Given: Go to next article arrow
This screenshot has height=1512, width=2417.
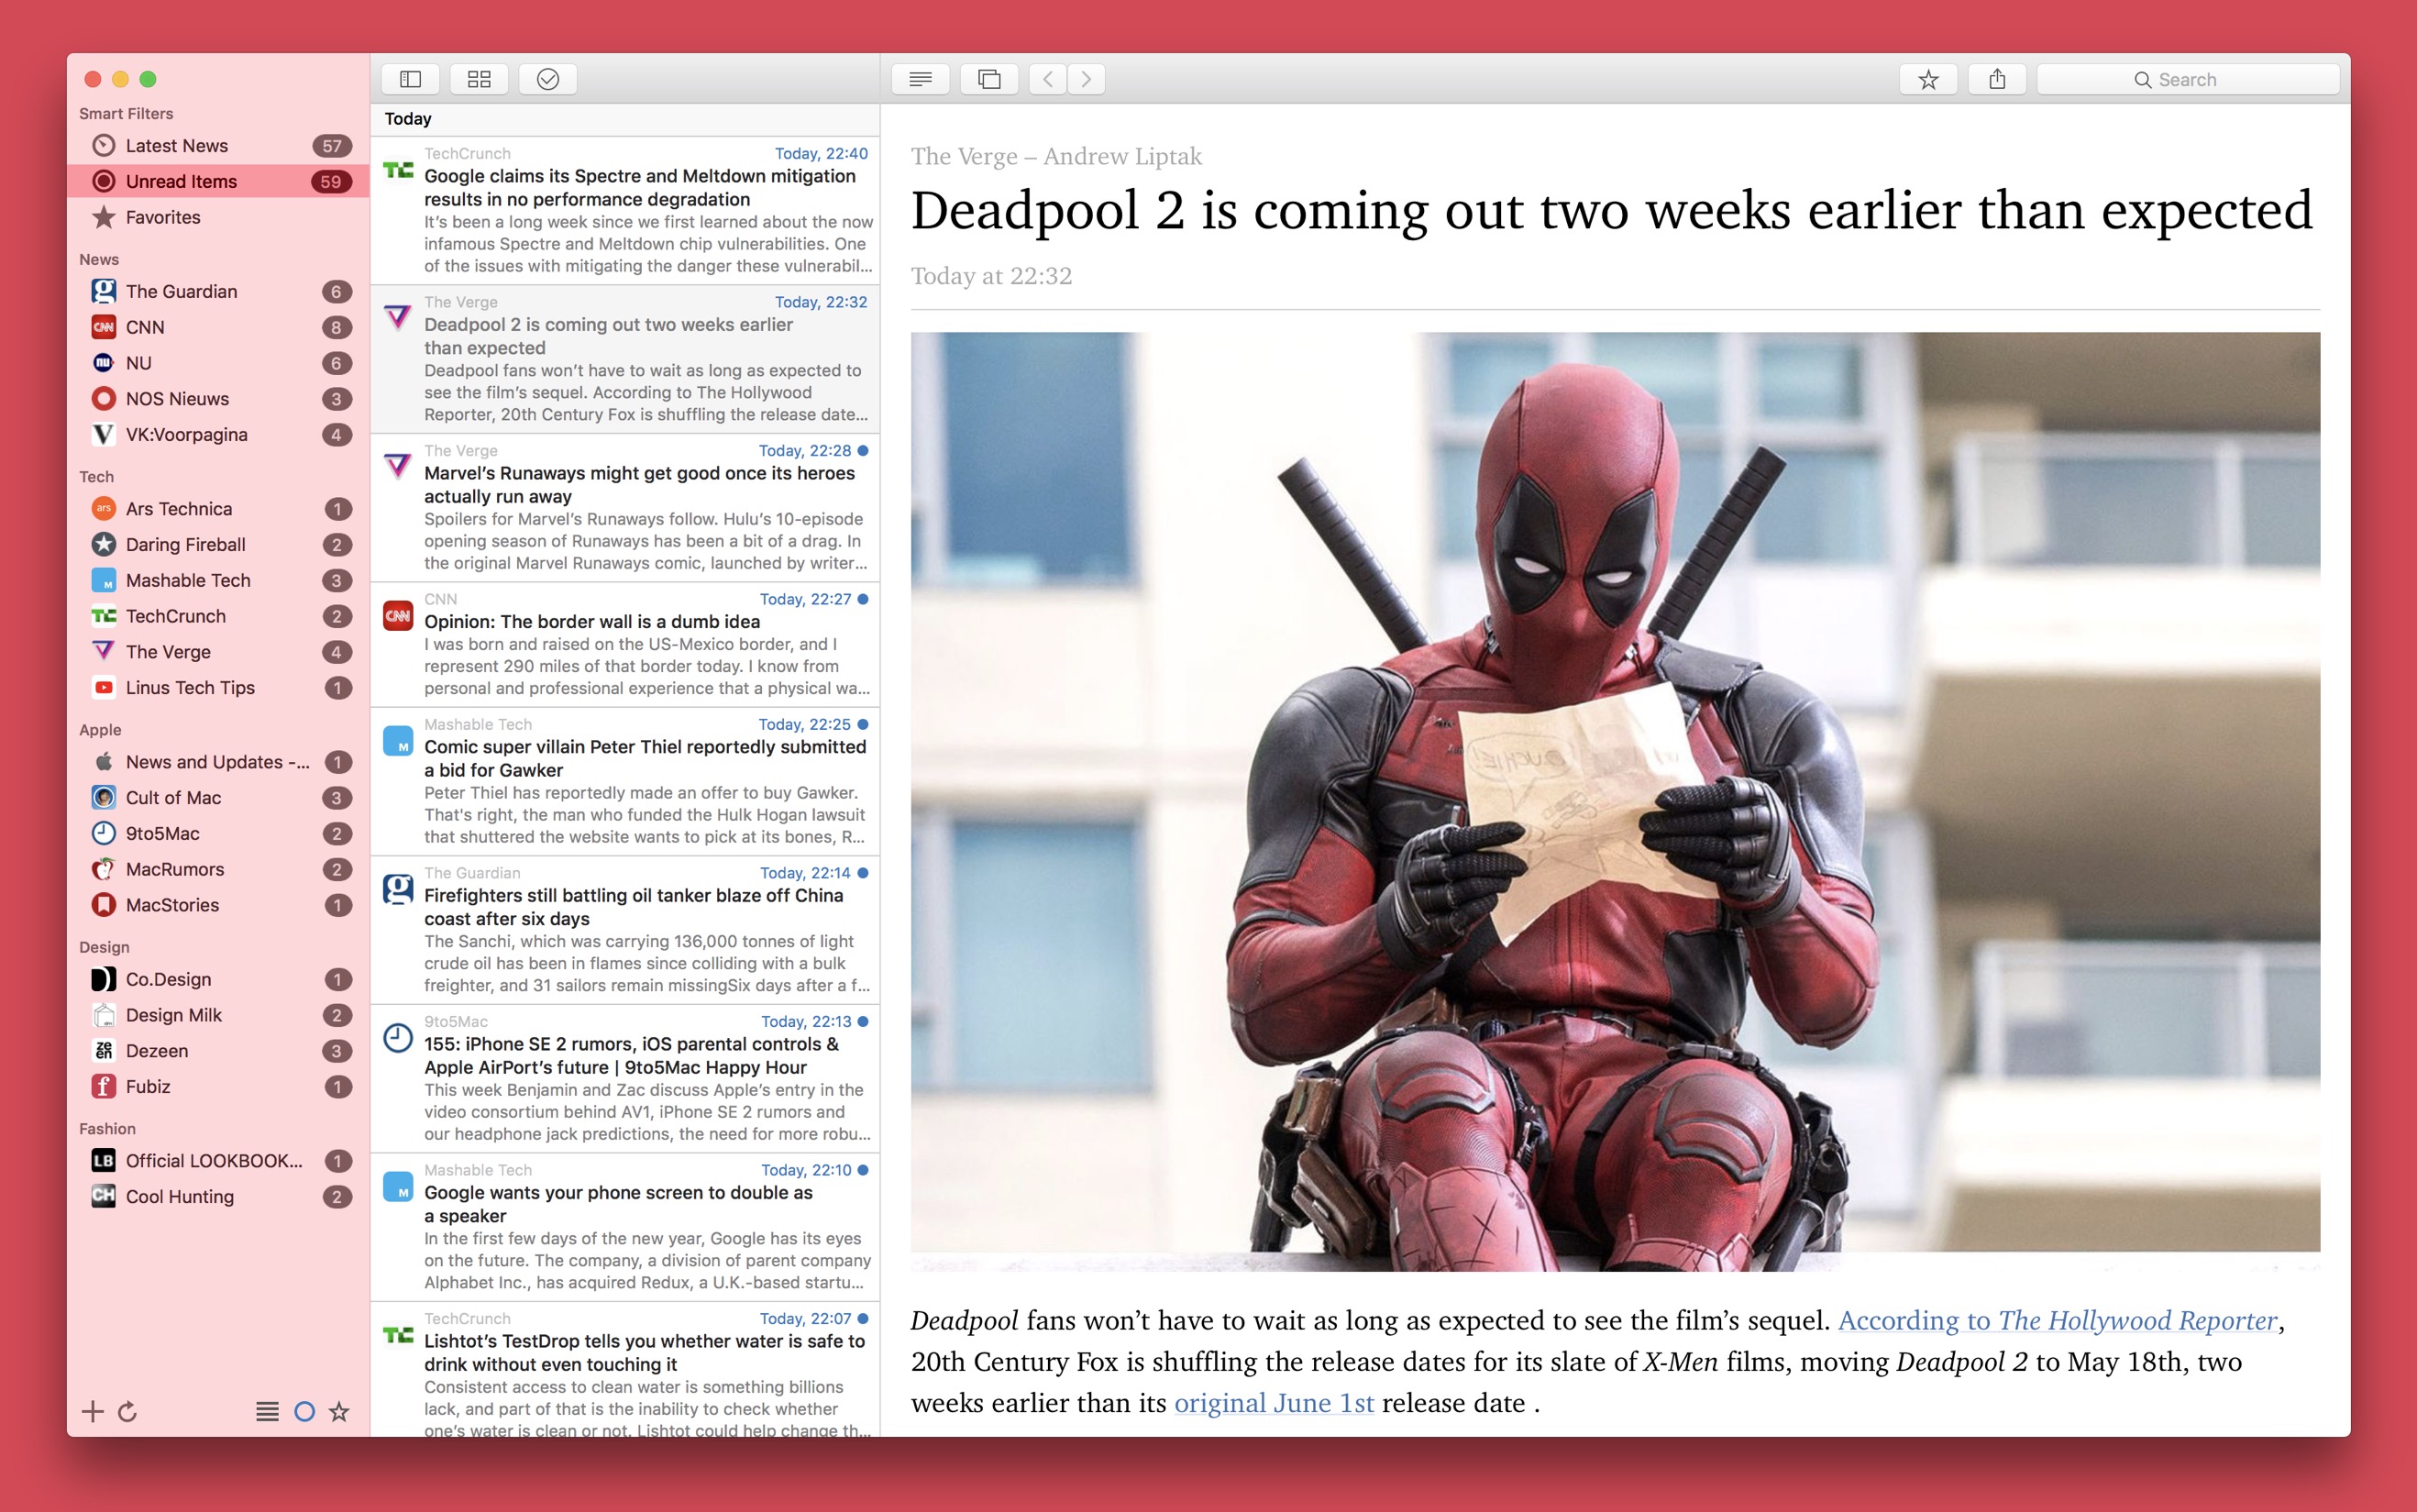Looking at the screenshot, I should [1086, 79].
